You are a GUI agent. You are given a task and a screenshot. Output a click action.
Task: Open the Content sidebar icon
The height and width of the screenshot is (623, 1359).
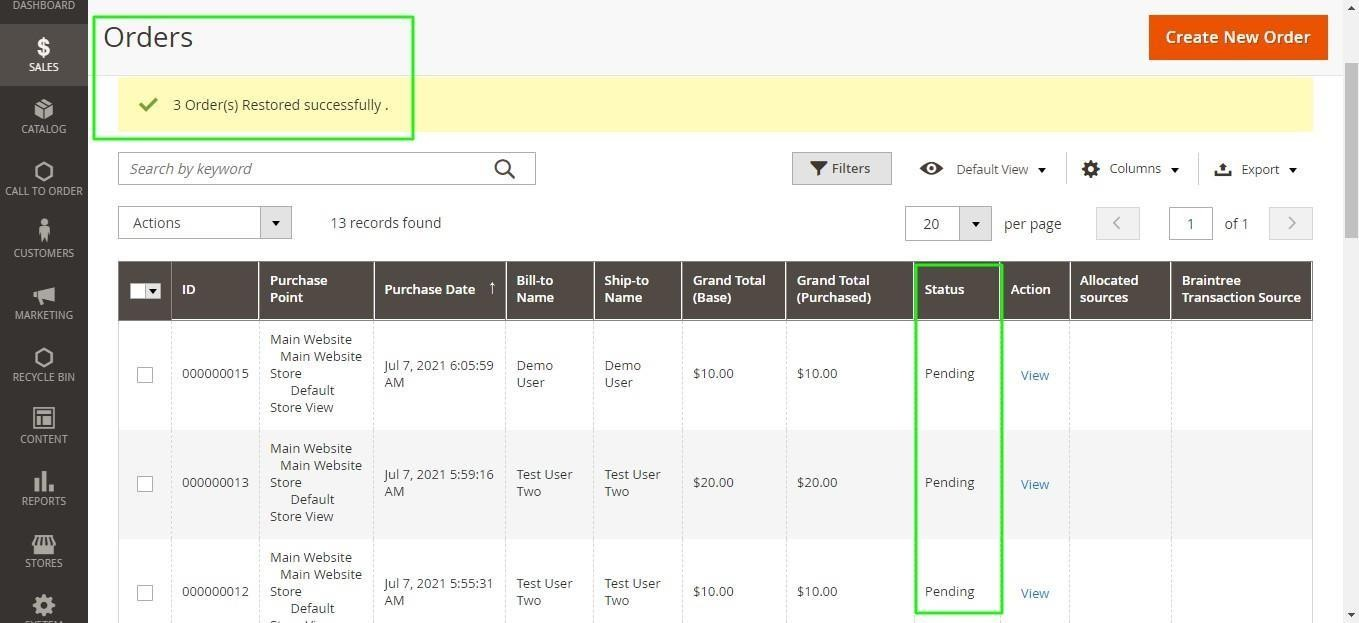pos(43,426)
